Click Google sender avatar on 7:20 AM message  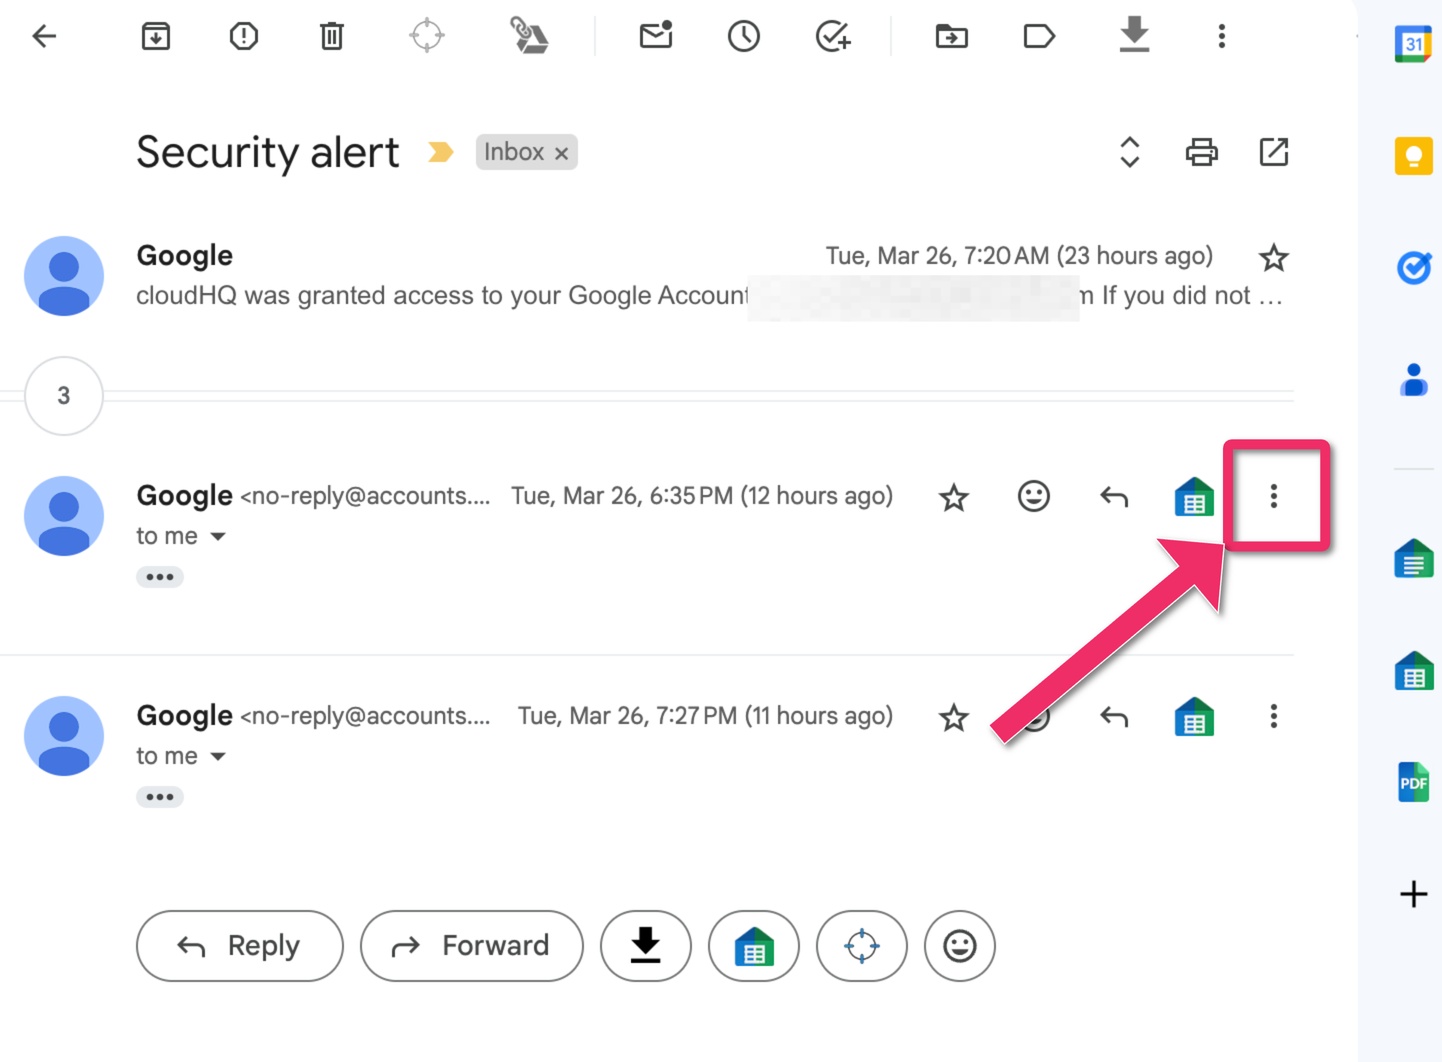(x=64, y=276)
